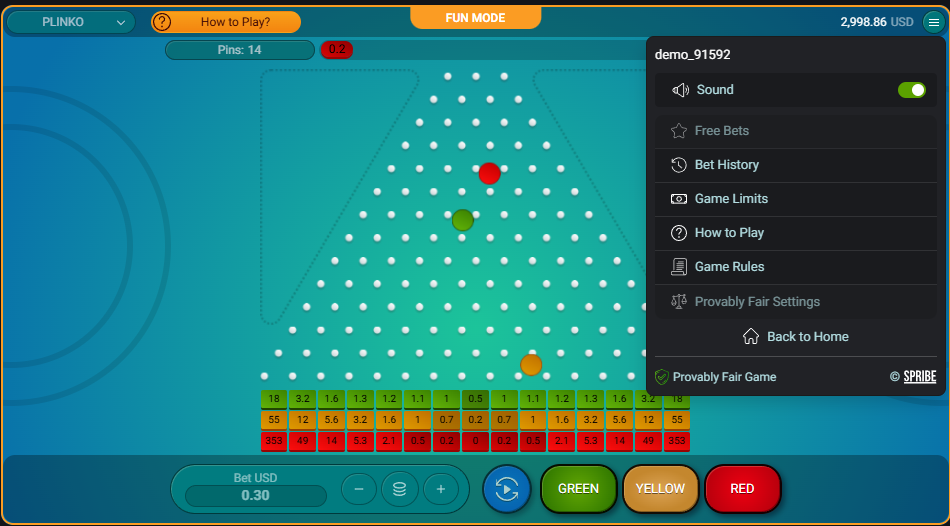This screenshot has width=950, height=526.
Task: Click the red 0 multiplier cell
Action: [x=476, y=441]
